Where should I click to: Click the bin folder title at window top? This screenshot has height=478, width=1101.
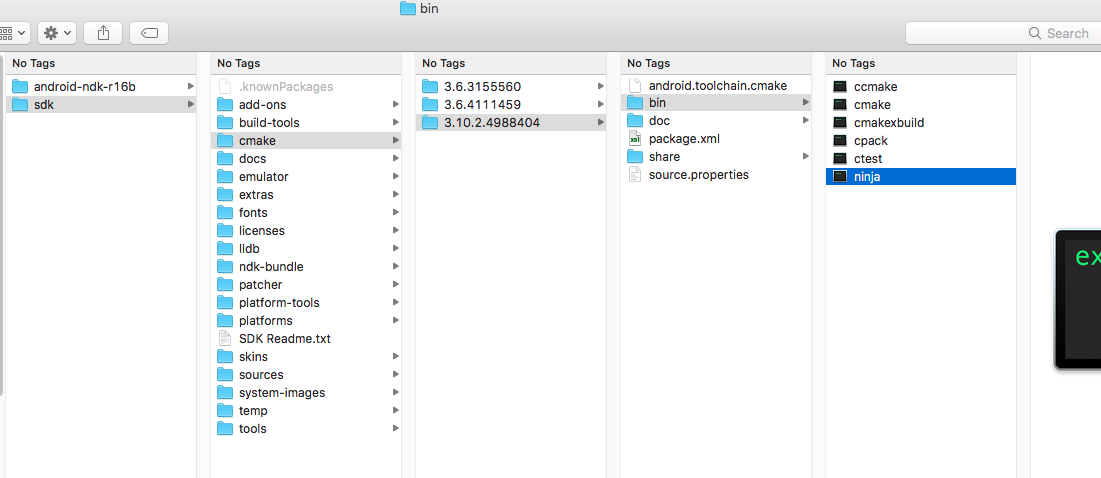point(419,8)
